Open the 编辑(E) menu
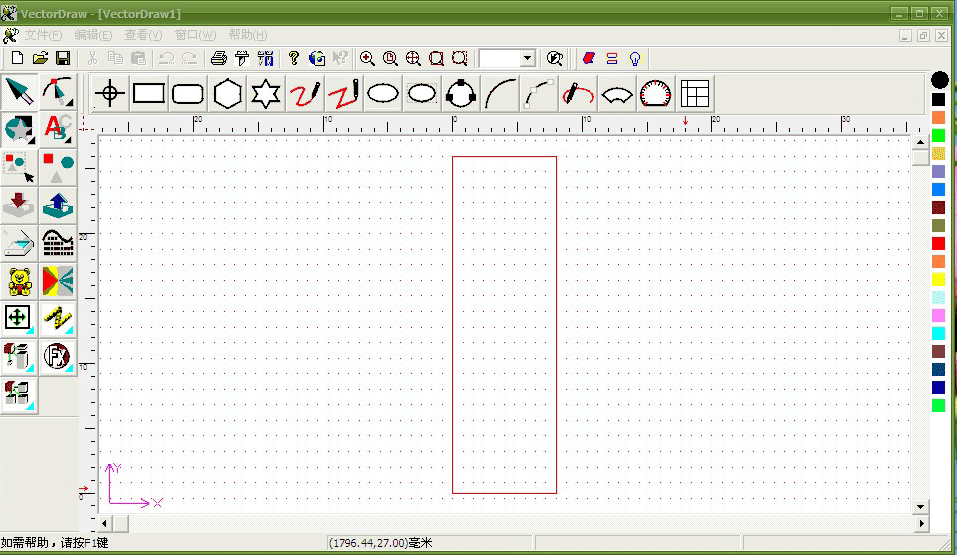This screenshot has width=957, height=555. tap(93, 35)
